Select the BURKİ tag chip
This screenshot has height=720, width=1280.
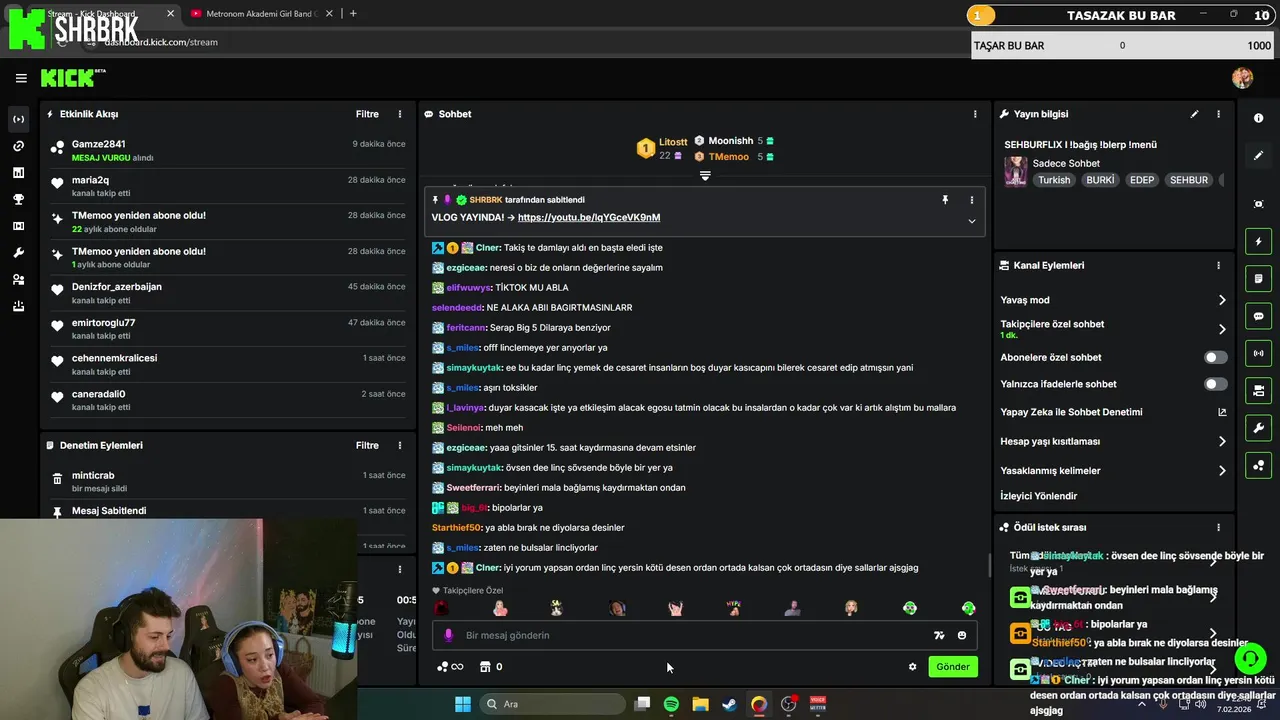coord(1100,180)
